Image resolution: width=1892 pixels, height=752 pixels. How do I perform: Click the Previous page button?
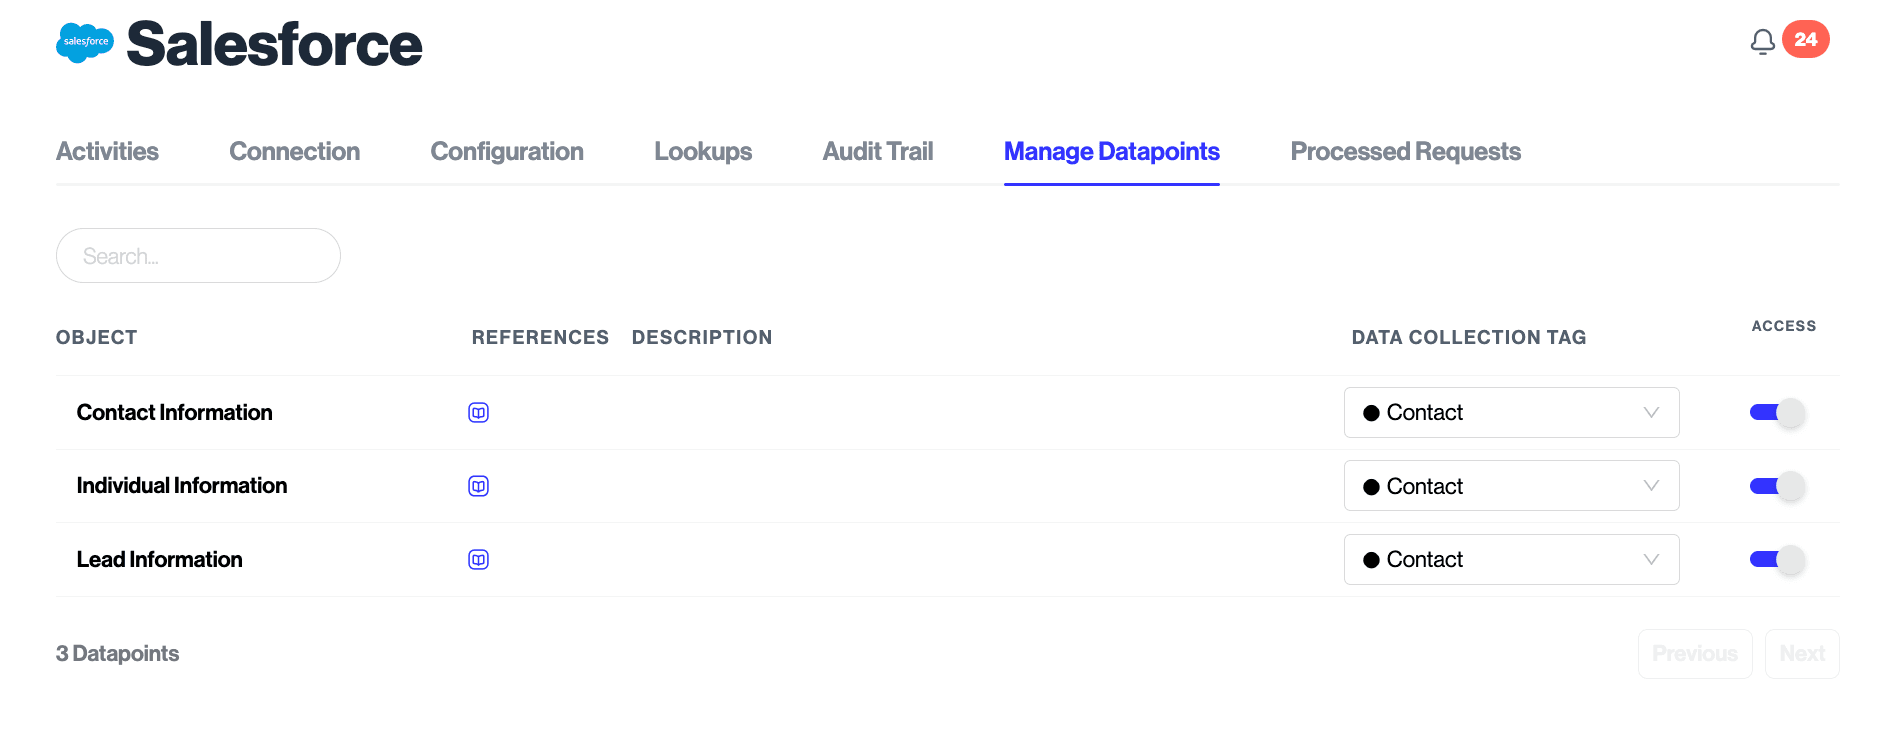(1694, 654)
